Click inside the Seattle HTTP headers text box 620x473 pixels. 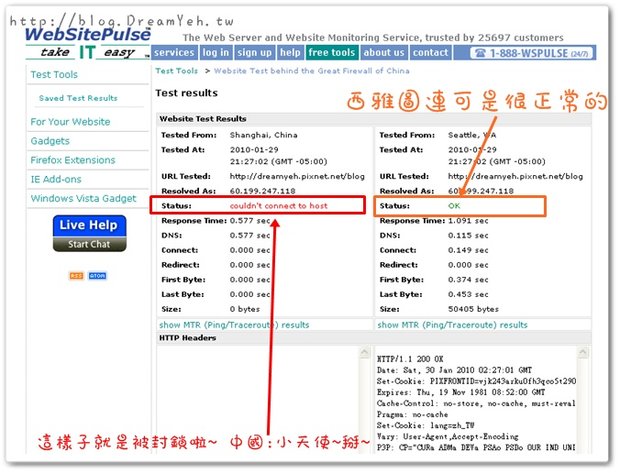[x=476, y=399]
